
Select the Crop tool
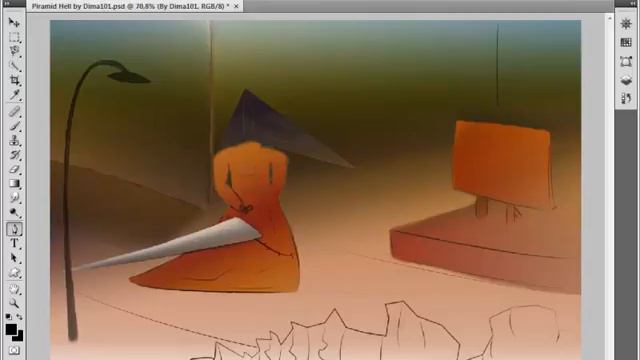[14, 80]
